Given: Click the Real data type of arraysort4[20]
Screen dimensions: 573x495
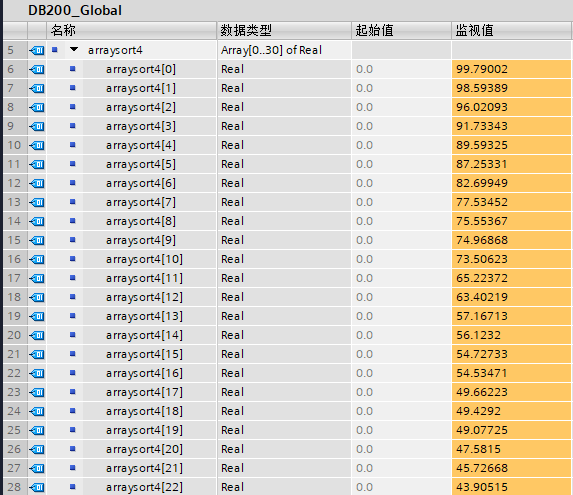Looking at the screenshot, I should point(284,449).
